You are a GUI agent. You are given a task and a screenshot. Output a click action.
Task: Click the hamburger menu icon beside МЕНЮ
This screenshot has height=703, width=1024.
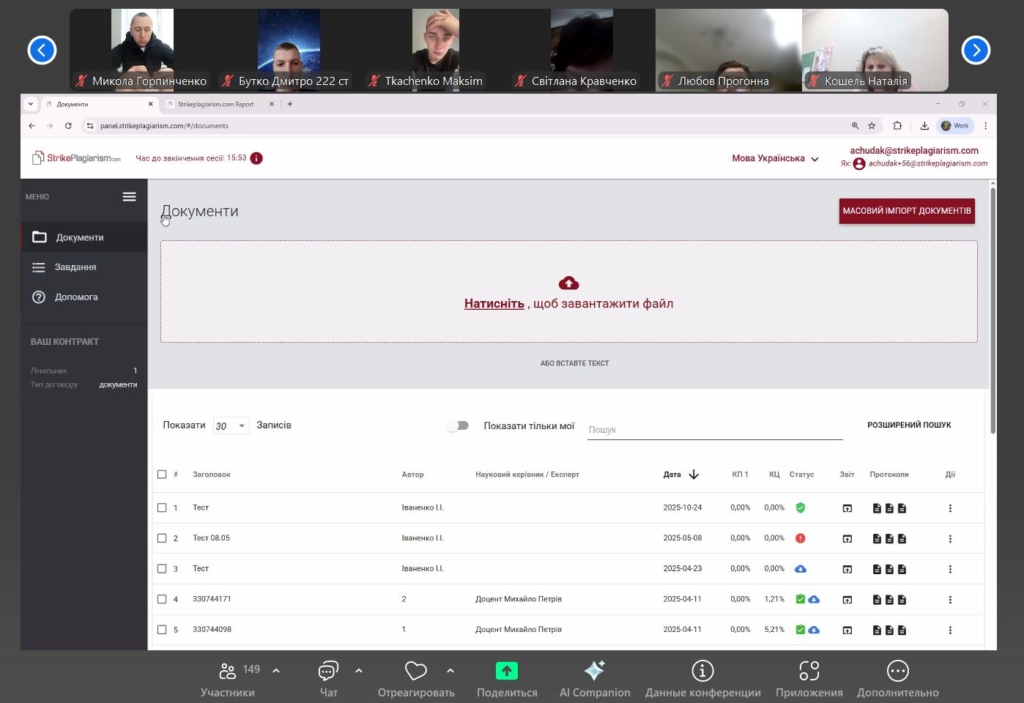129,196
